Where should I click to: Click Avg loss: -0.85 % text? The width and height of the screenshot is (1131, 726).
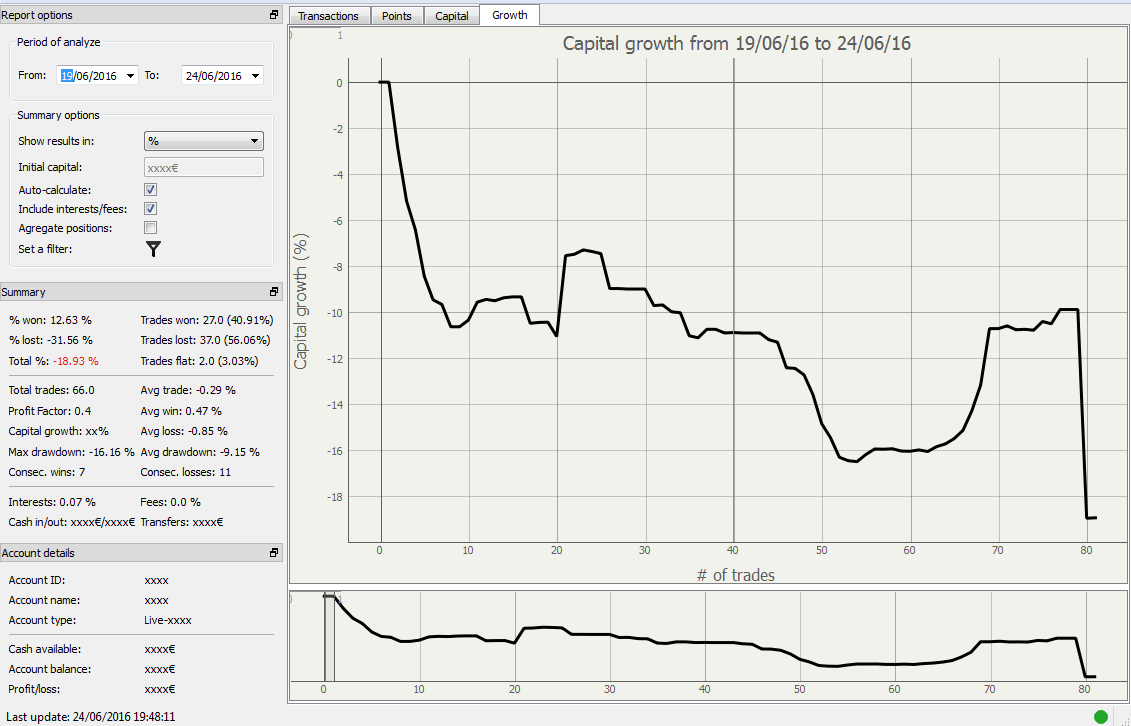point(184,431)
